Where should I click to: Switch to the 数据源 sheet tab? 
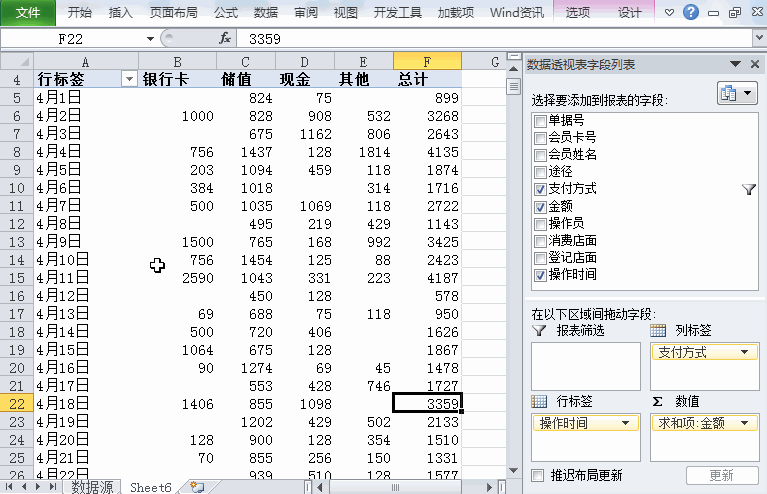tap(92, 487)
